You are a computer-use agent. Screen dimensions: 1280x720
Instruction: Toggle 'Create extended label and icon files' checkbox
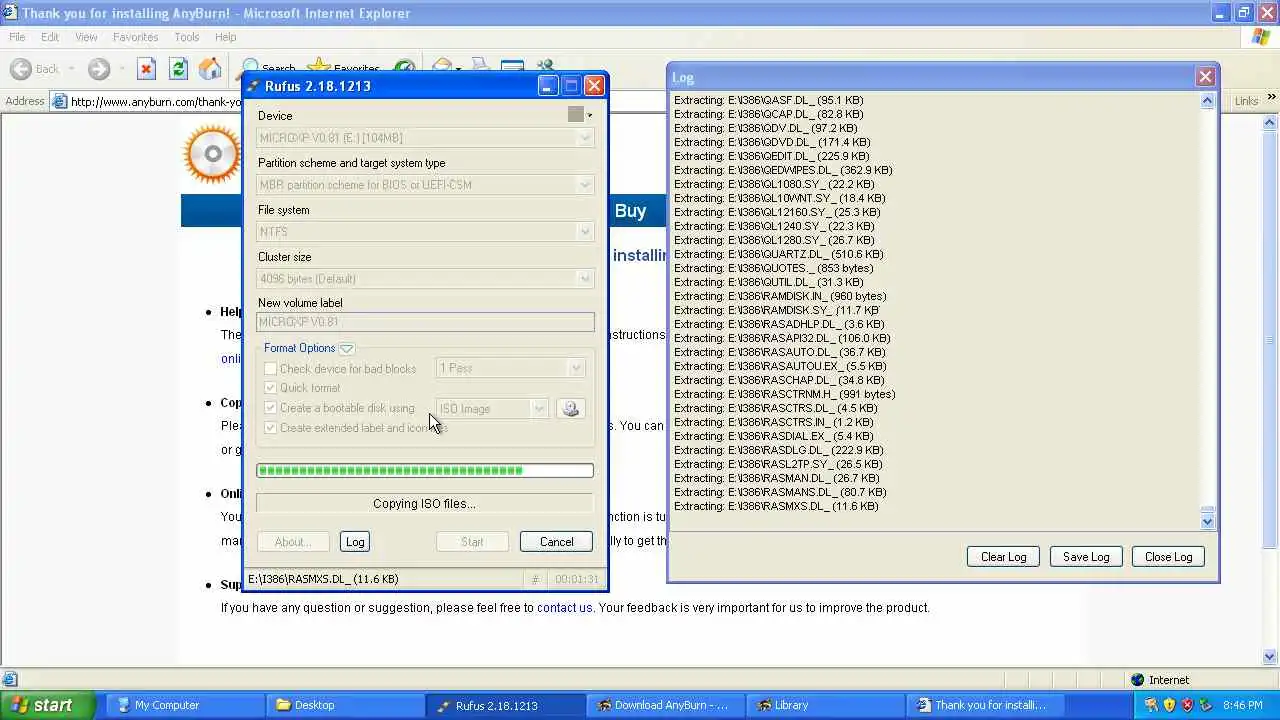click(x=270, y=428)
